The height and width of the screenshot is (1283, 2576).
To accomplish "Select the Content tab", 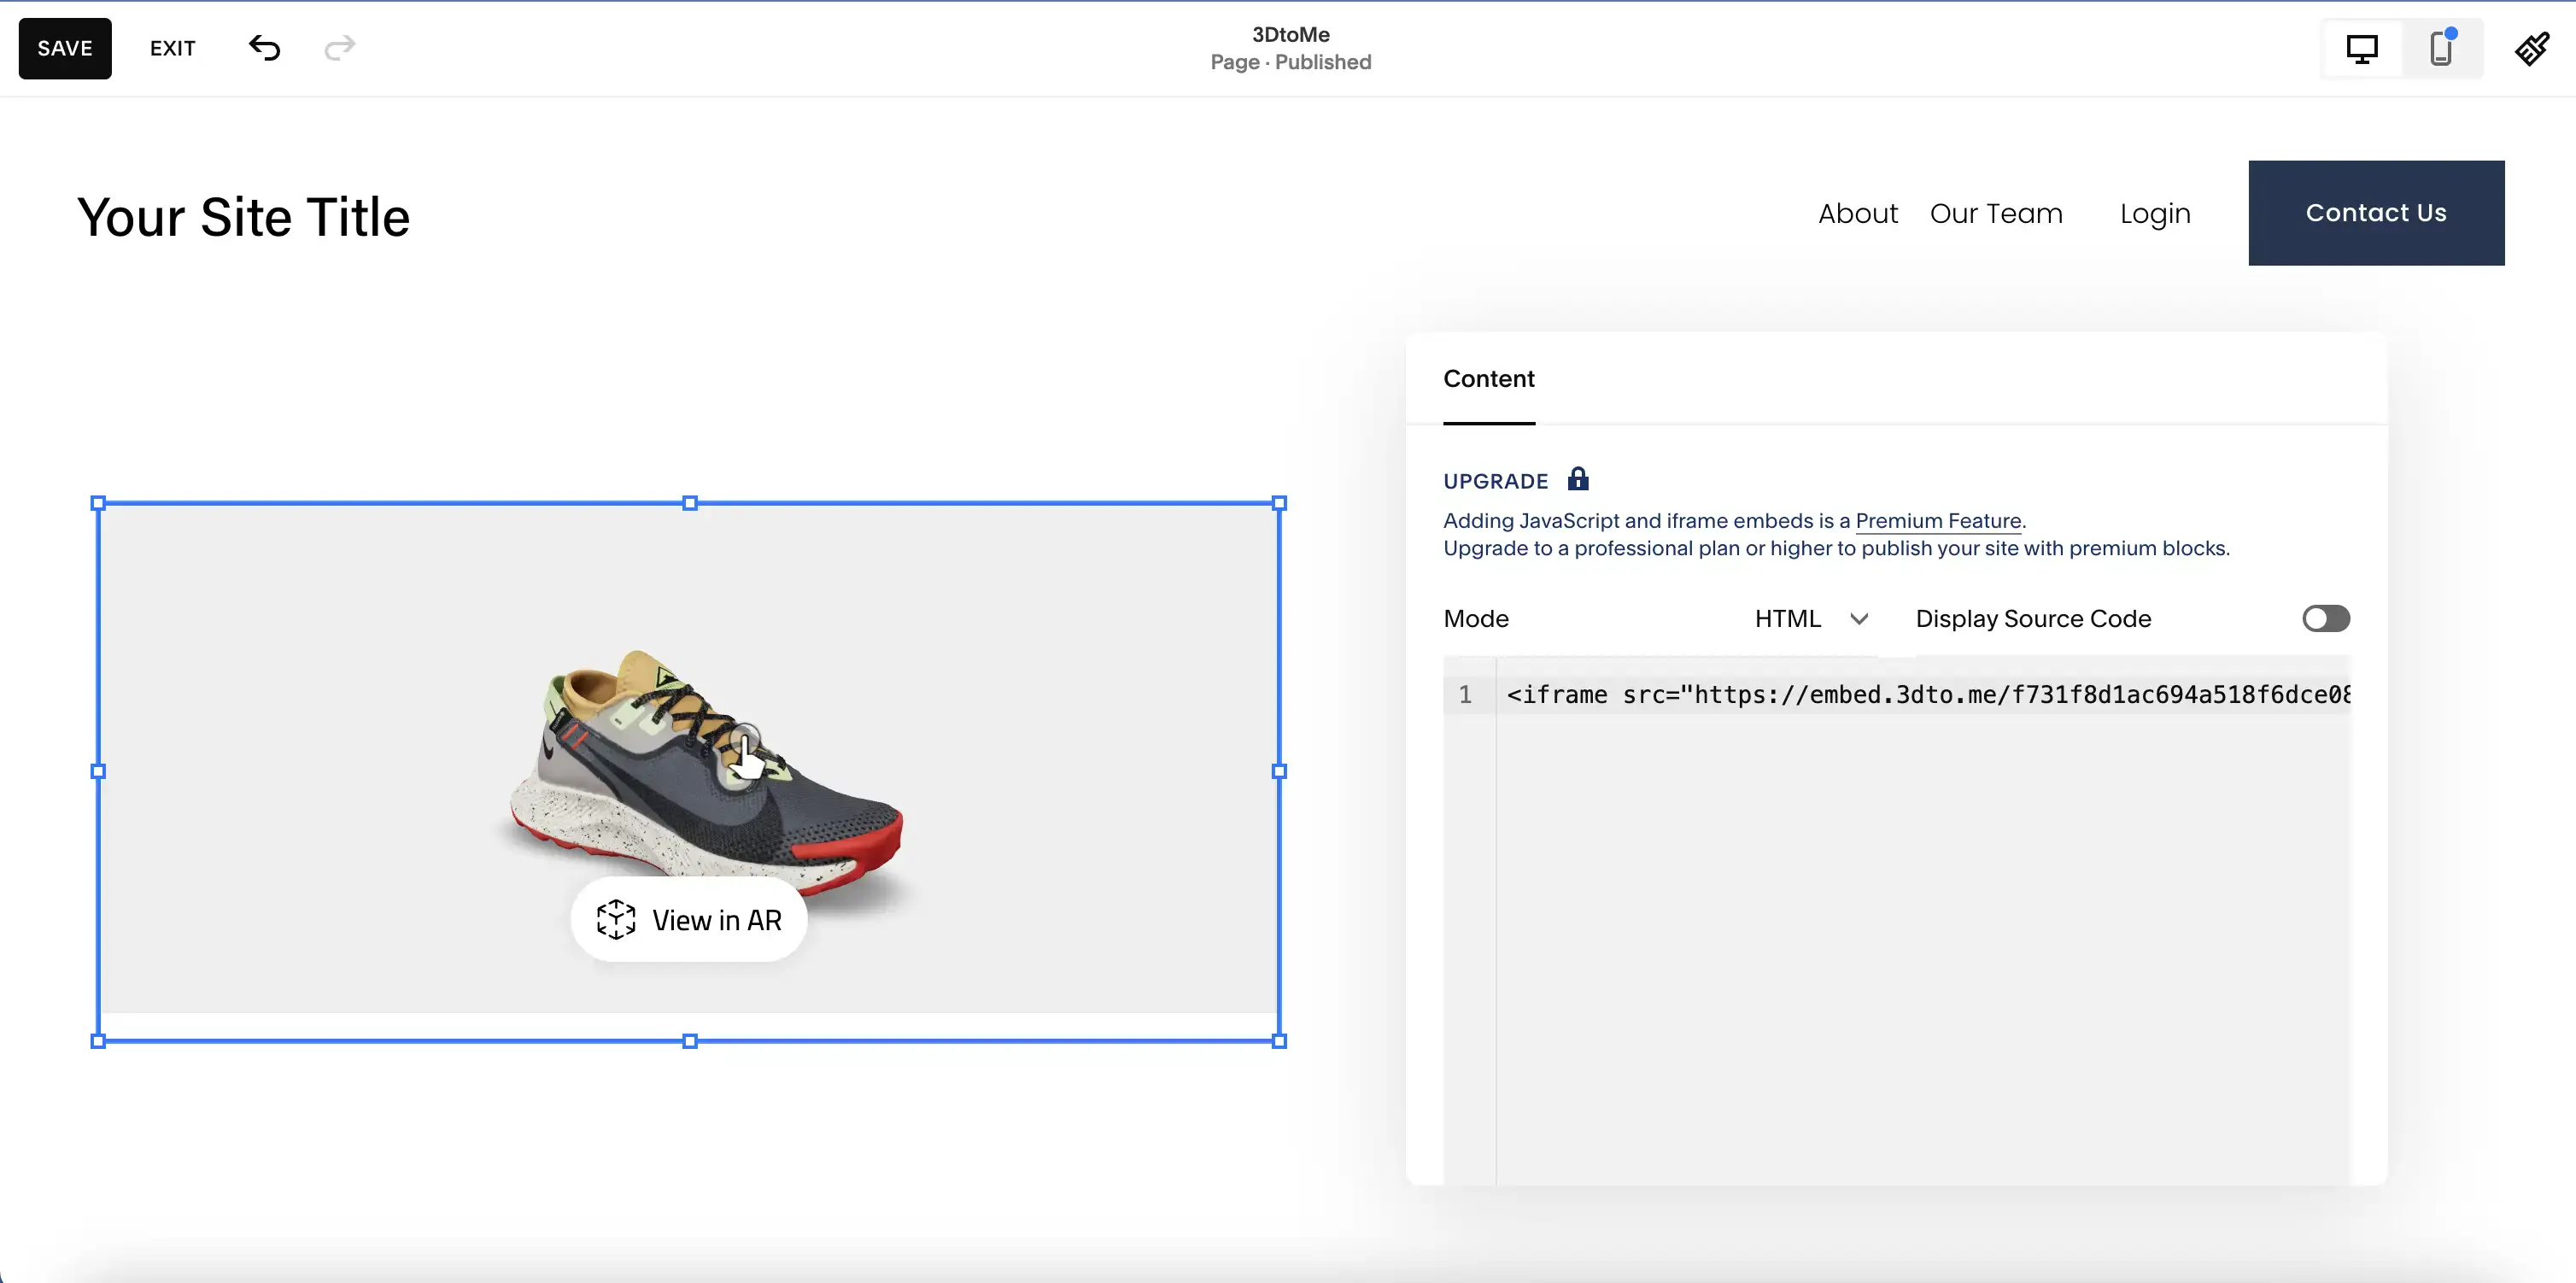I will click(1488, 379).
